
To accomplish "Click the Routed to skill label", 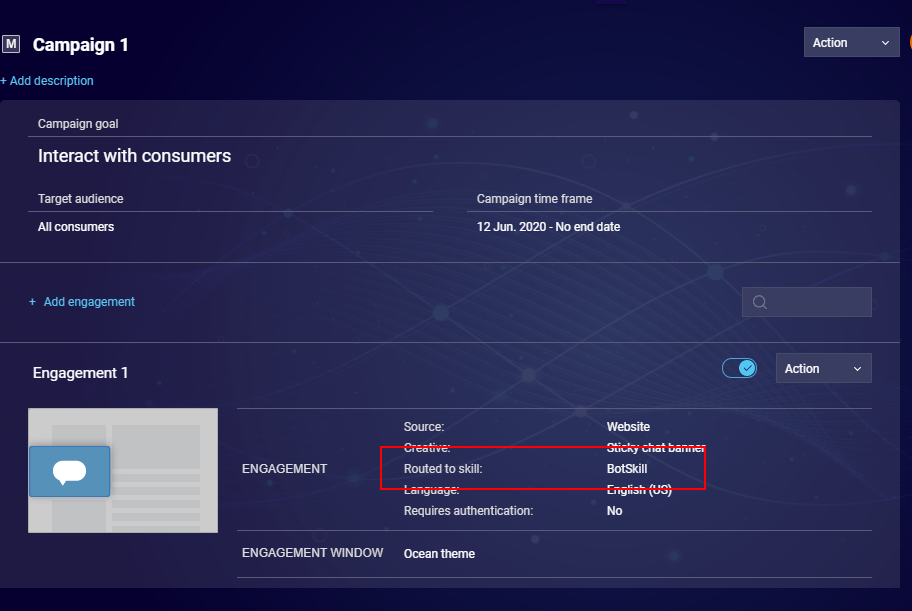I will pyautogui.click(x=443, y=468).
